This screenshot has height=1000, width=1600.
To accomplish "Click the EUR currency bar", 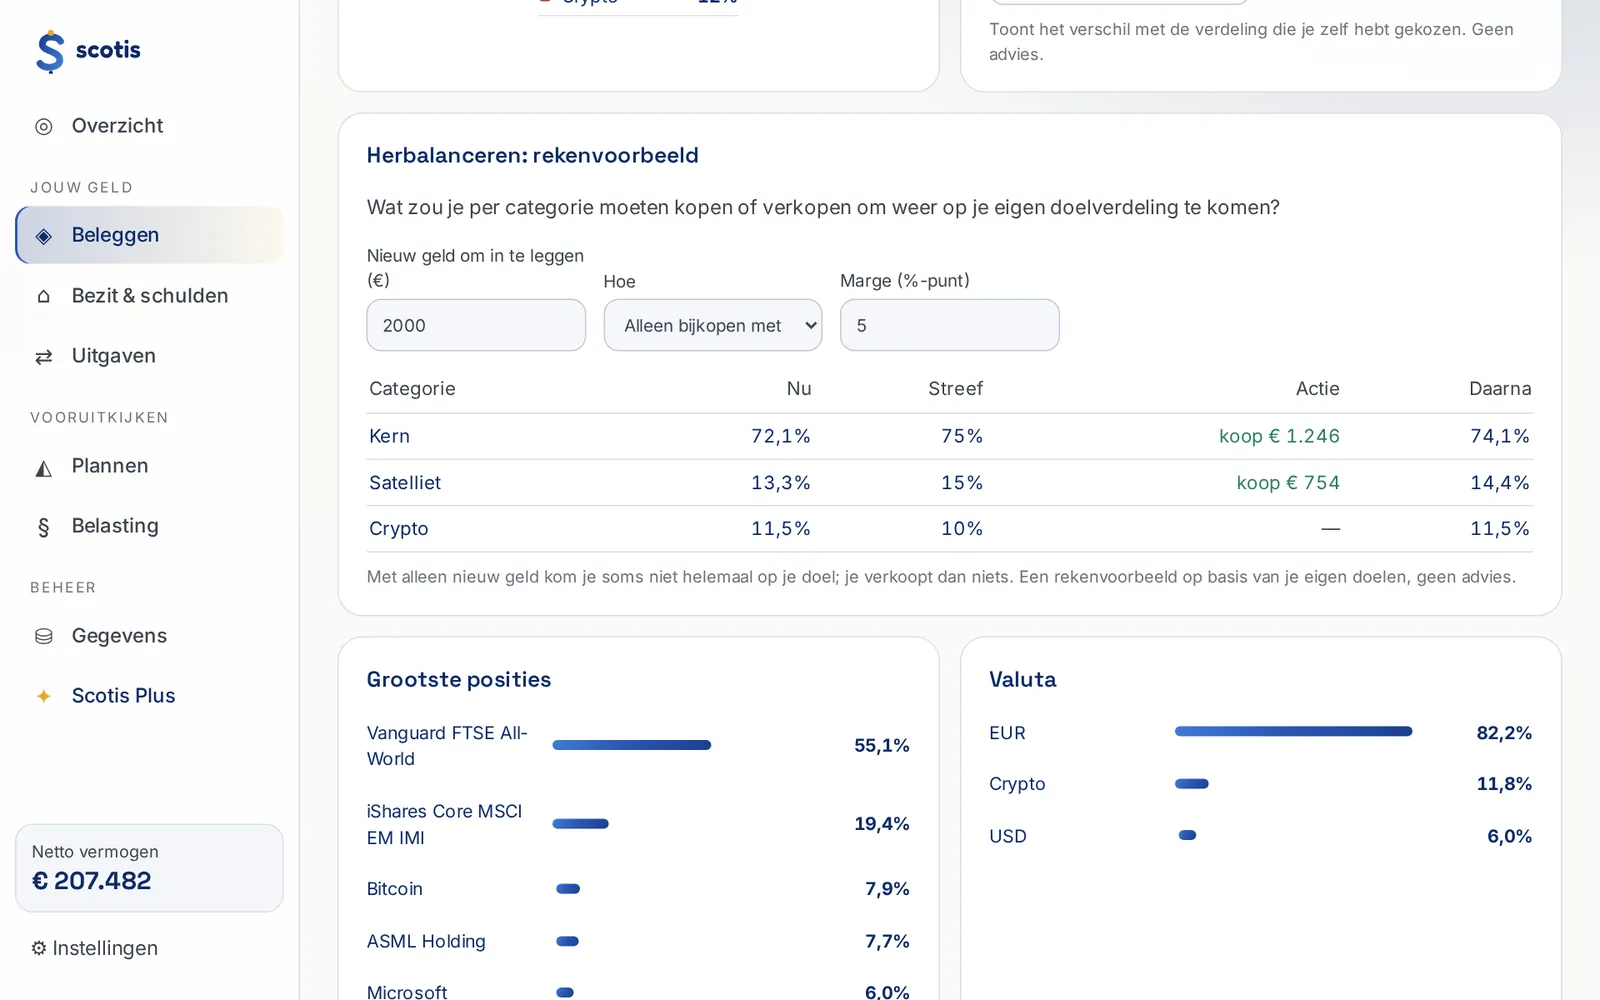I will [1294, 732].
